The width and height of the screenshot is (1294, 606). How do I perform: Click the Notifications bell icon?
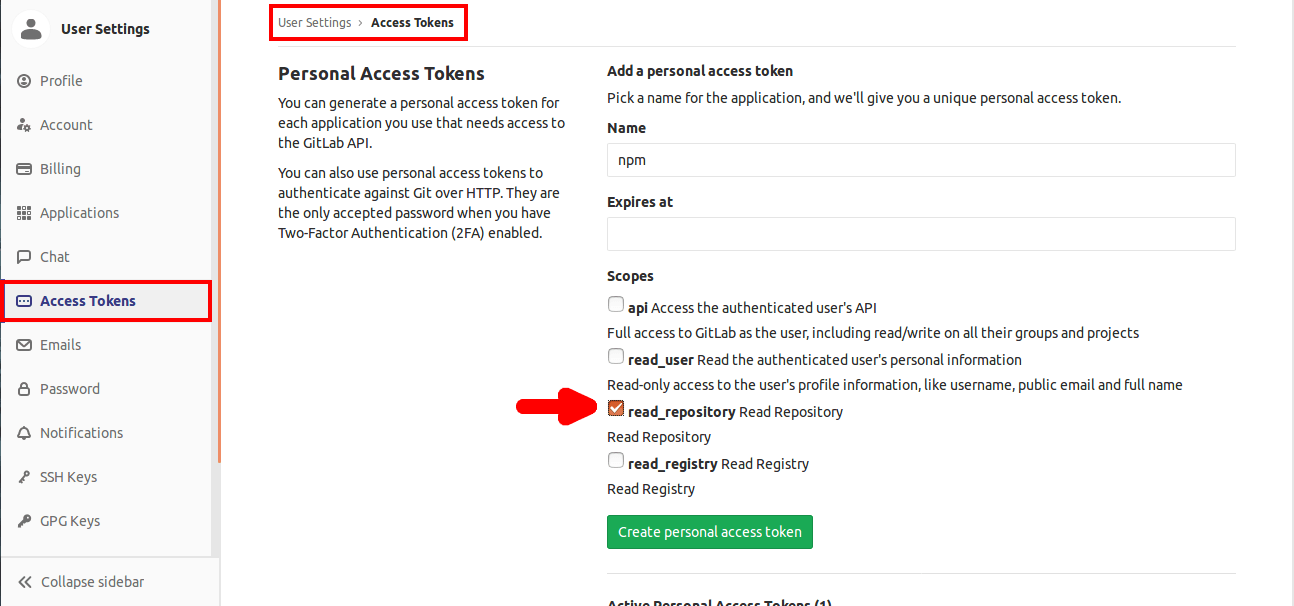[x=24, y=433]
